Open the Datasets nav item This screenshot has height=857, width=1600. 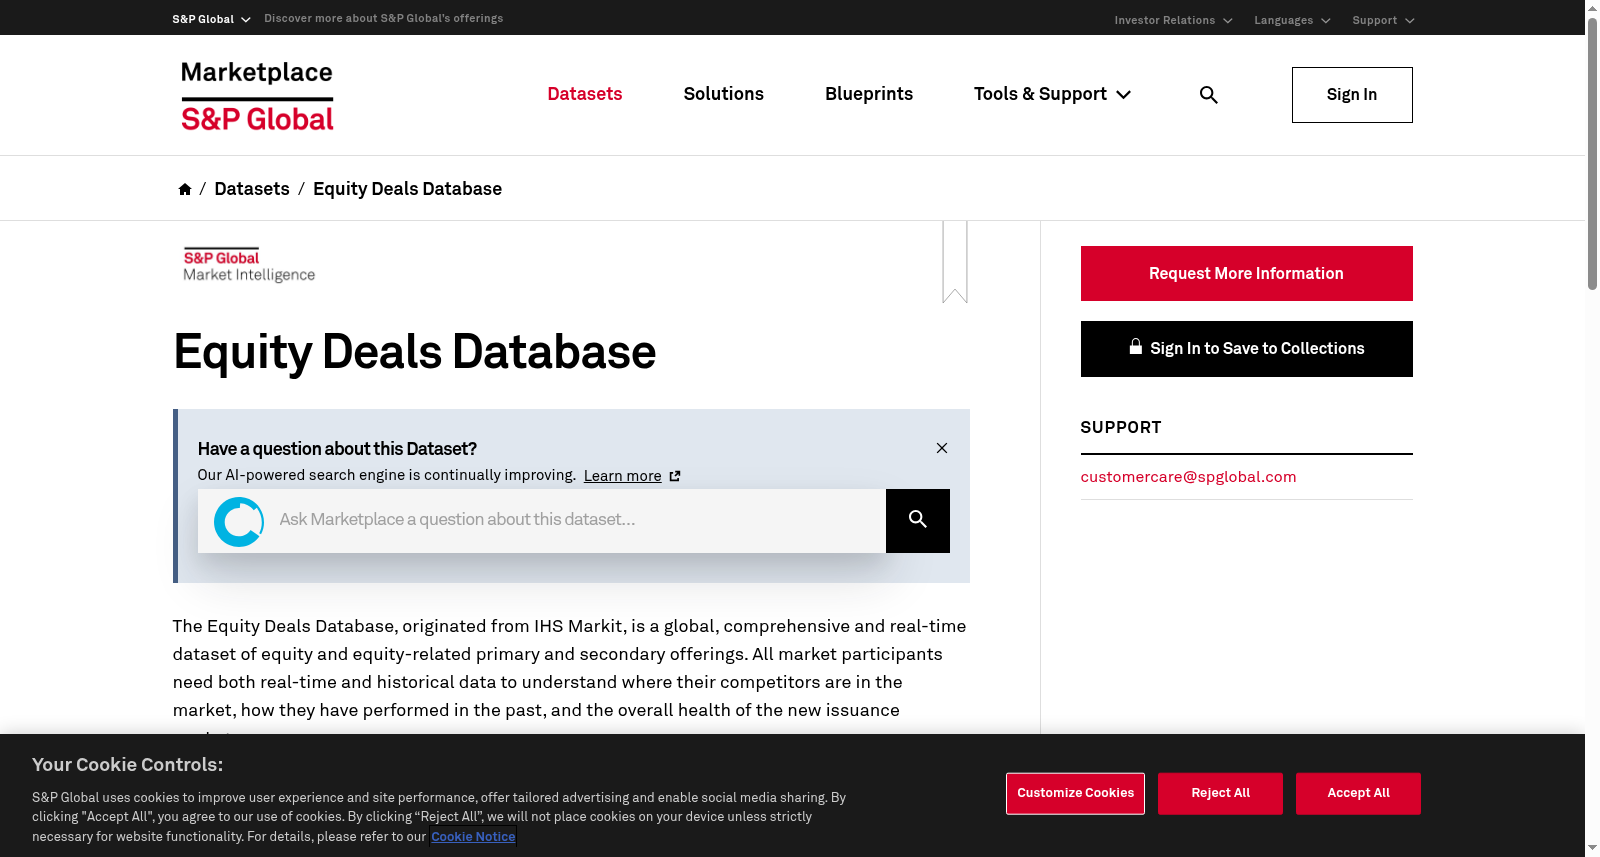[585, 94]
